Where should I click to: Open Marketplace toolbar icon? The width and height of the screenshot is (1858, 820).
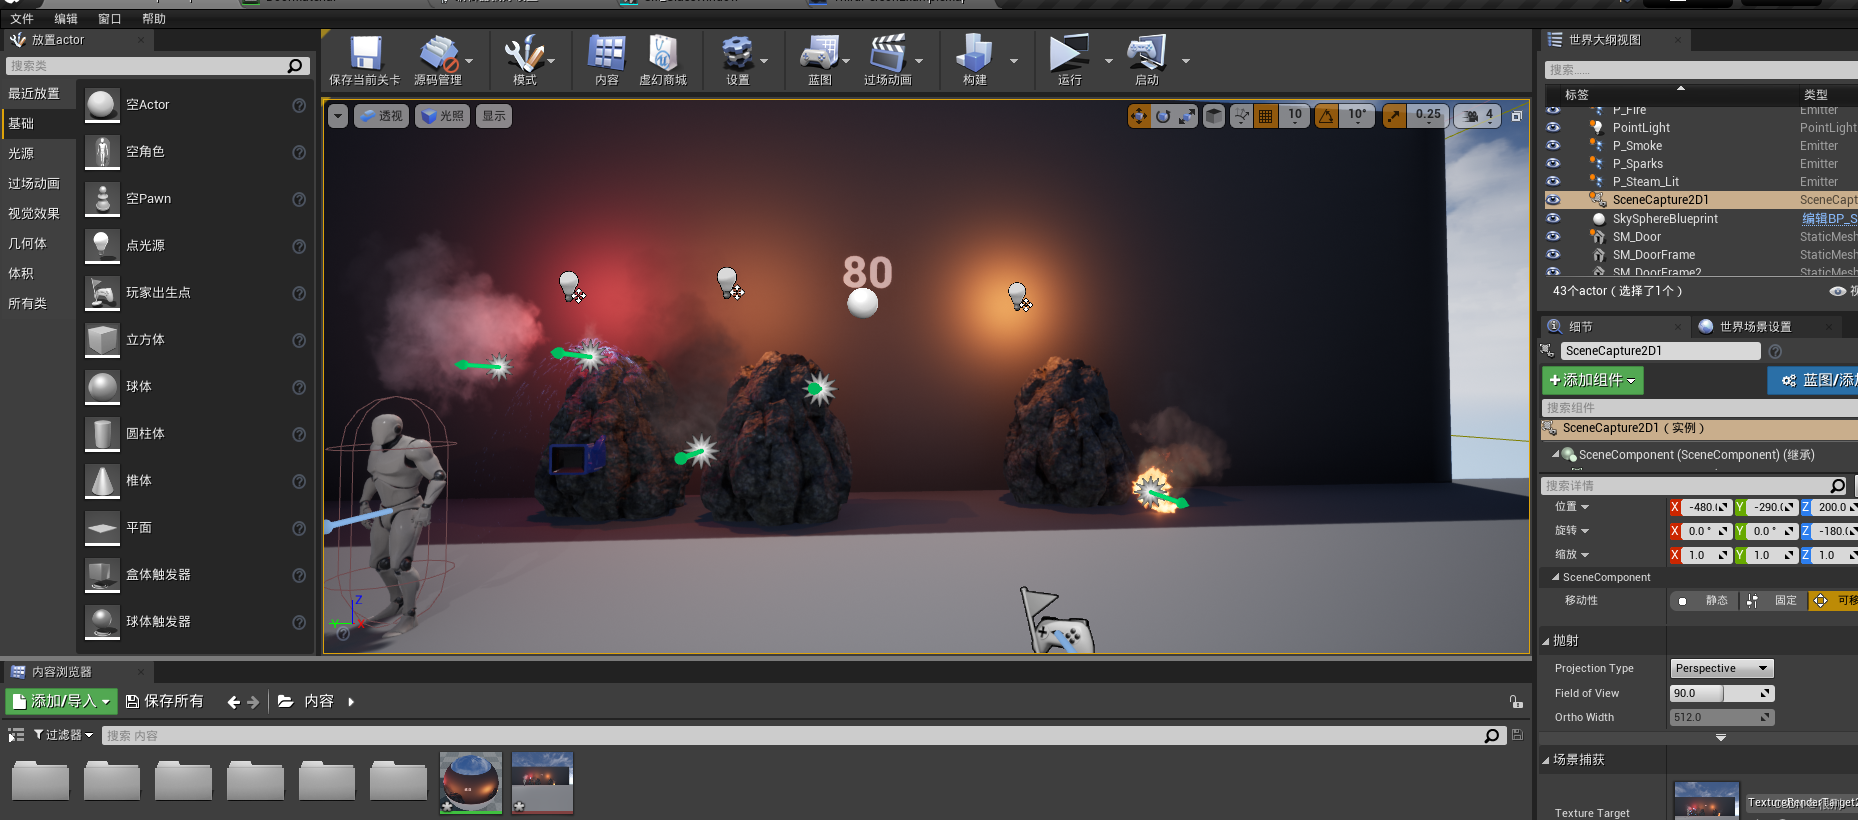662,53
